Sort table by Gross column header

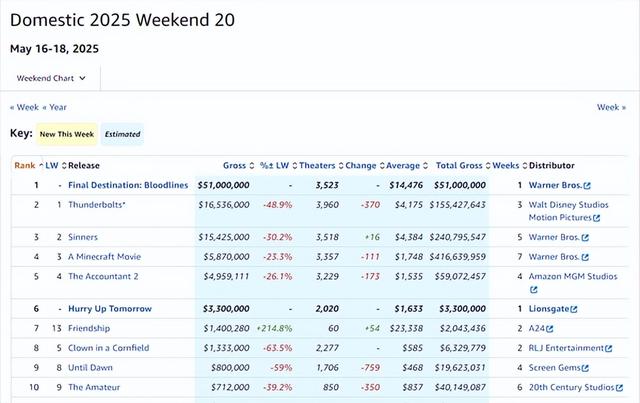tap(235, 165)
